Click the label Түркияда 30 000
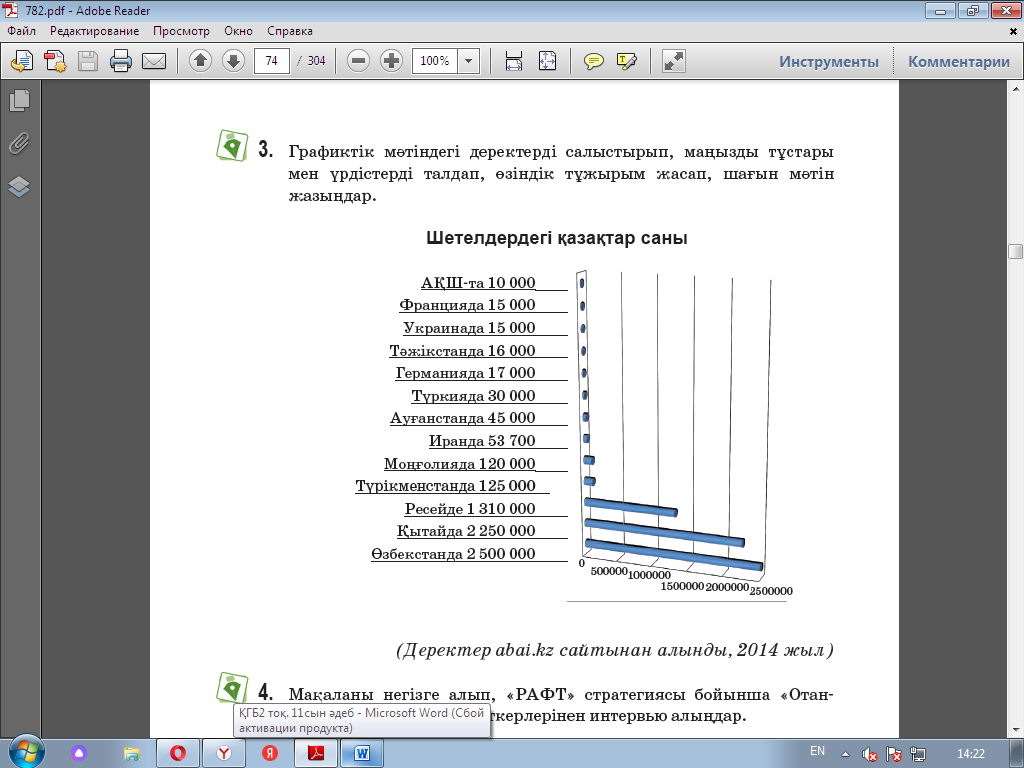 (473, 396)
